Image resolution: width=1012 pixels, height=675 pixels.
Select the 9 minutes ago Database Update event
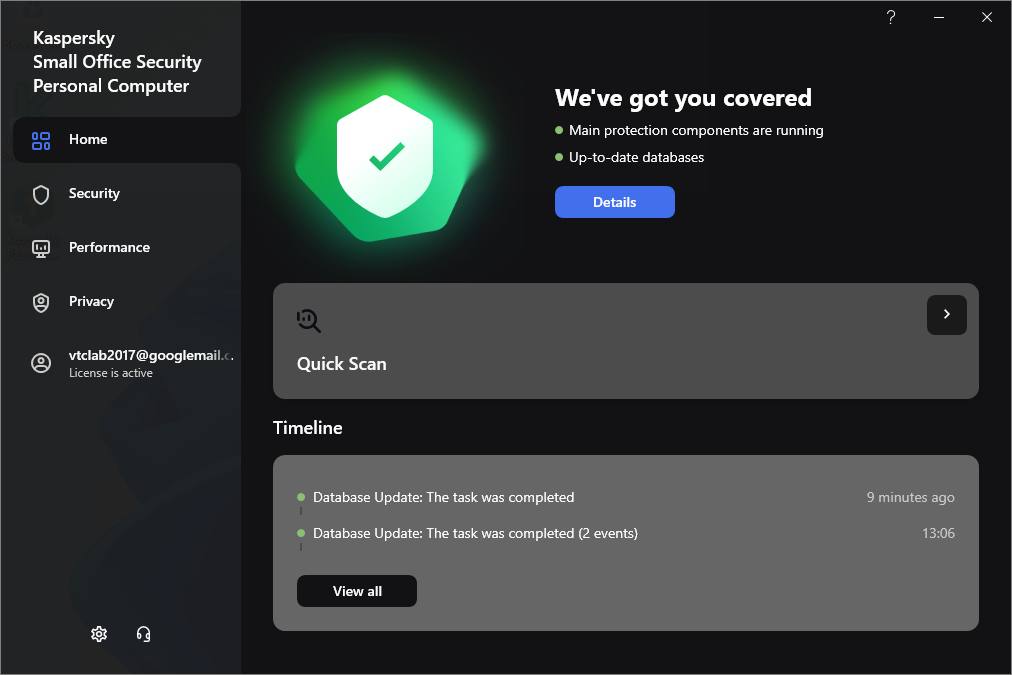(x=444, y=497)
